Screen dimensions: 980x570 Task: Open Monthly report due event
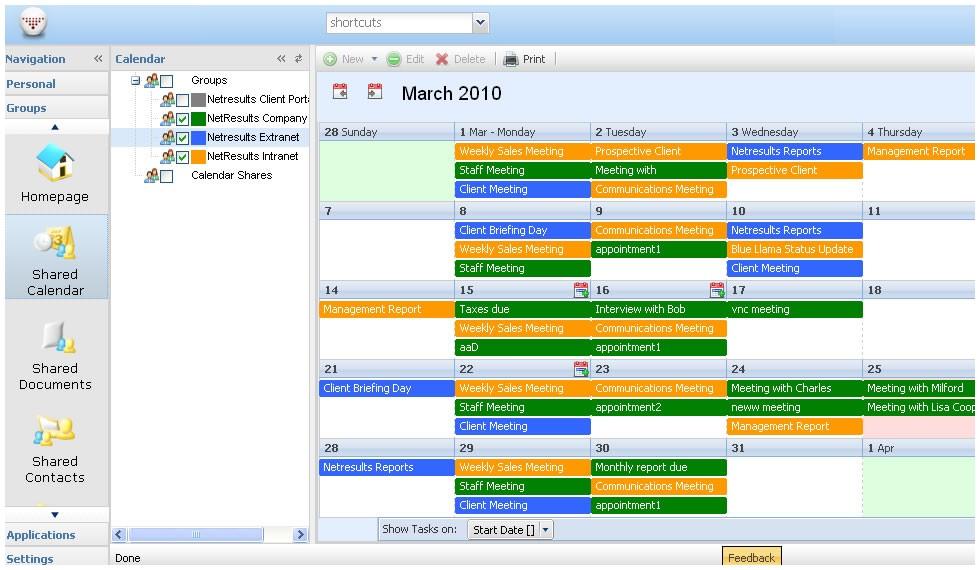[659, 468]
